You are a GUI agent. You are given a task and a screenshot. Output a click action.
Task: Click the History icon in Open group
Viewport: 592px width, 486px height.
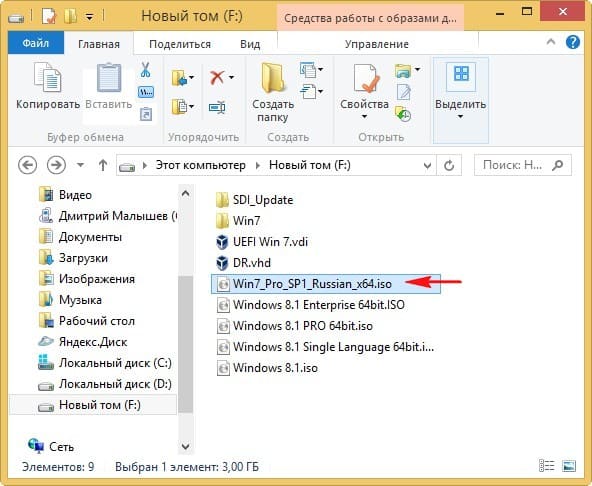pos(403,114)
